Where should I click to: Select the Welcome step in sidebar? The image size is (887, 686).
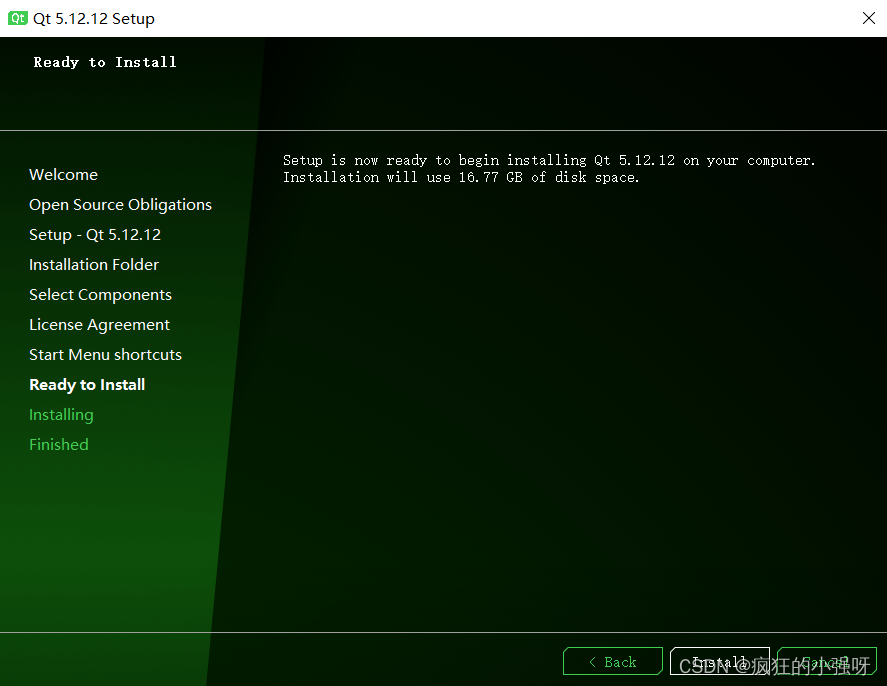pyautogui.click(x=63, y=175)
